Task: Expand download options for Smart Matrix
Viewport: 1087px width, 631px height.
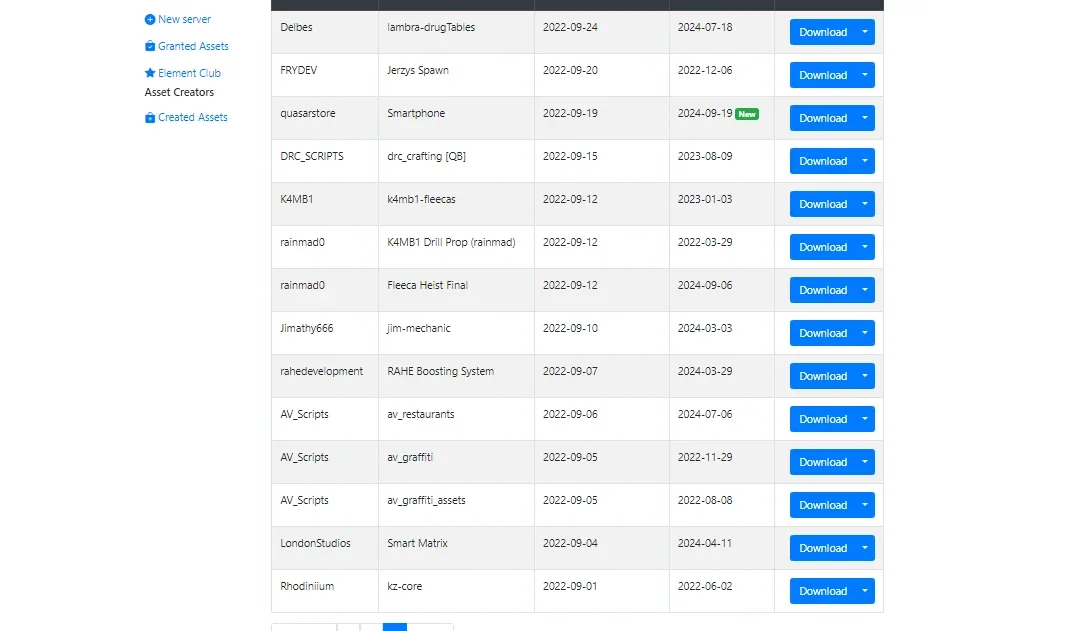Action: [865, 548]
